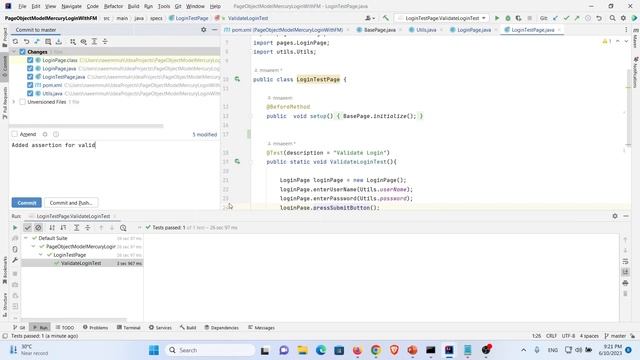Show hidden system tray icons chevron
The height and width of the screenshot is (360, 640).
click(523, 350)
